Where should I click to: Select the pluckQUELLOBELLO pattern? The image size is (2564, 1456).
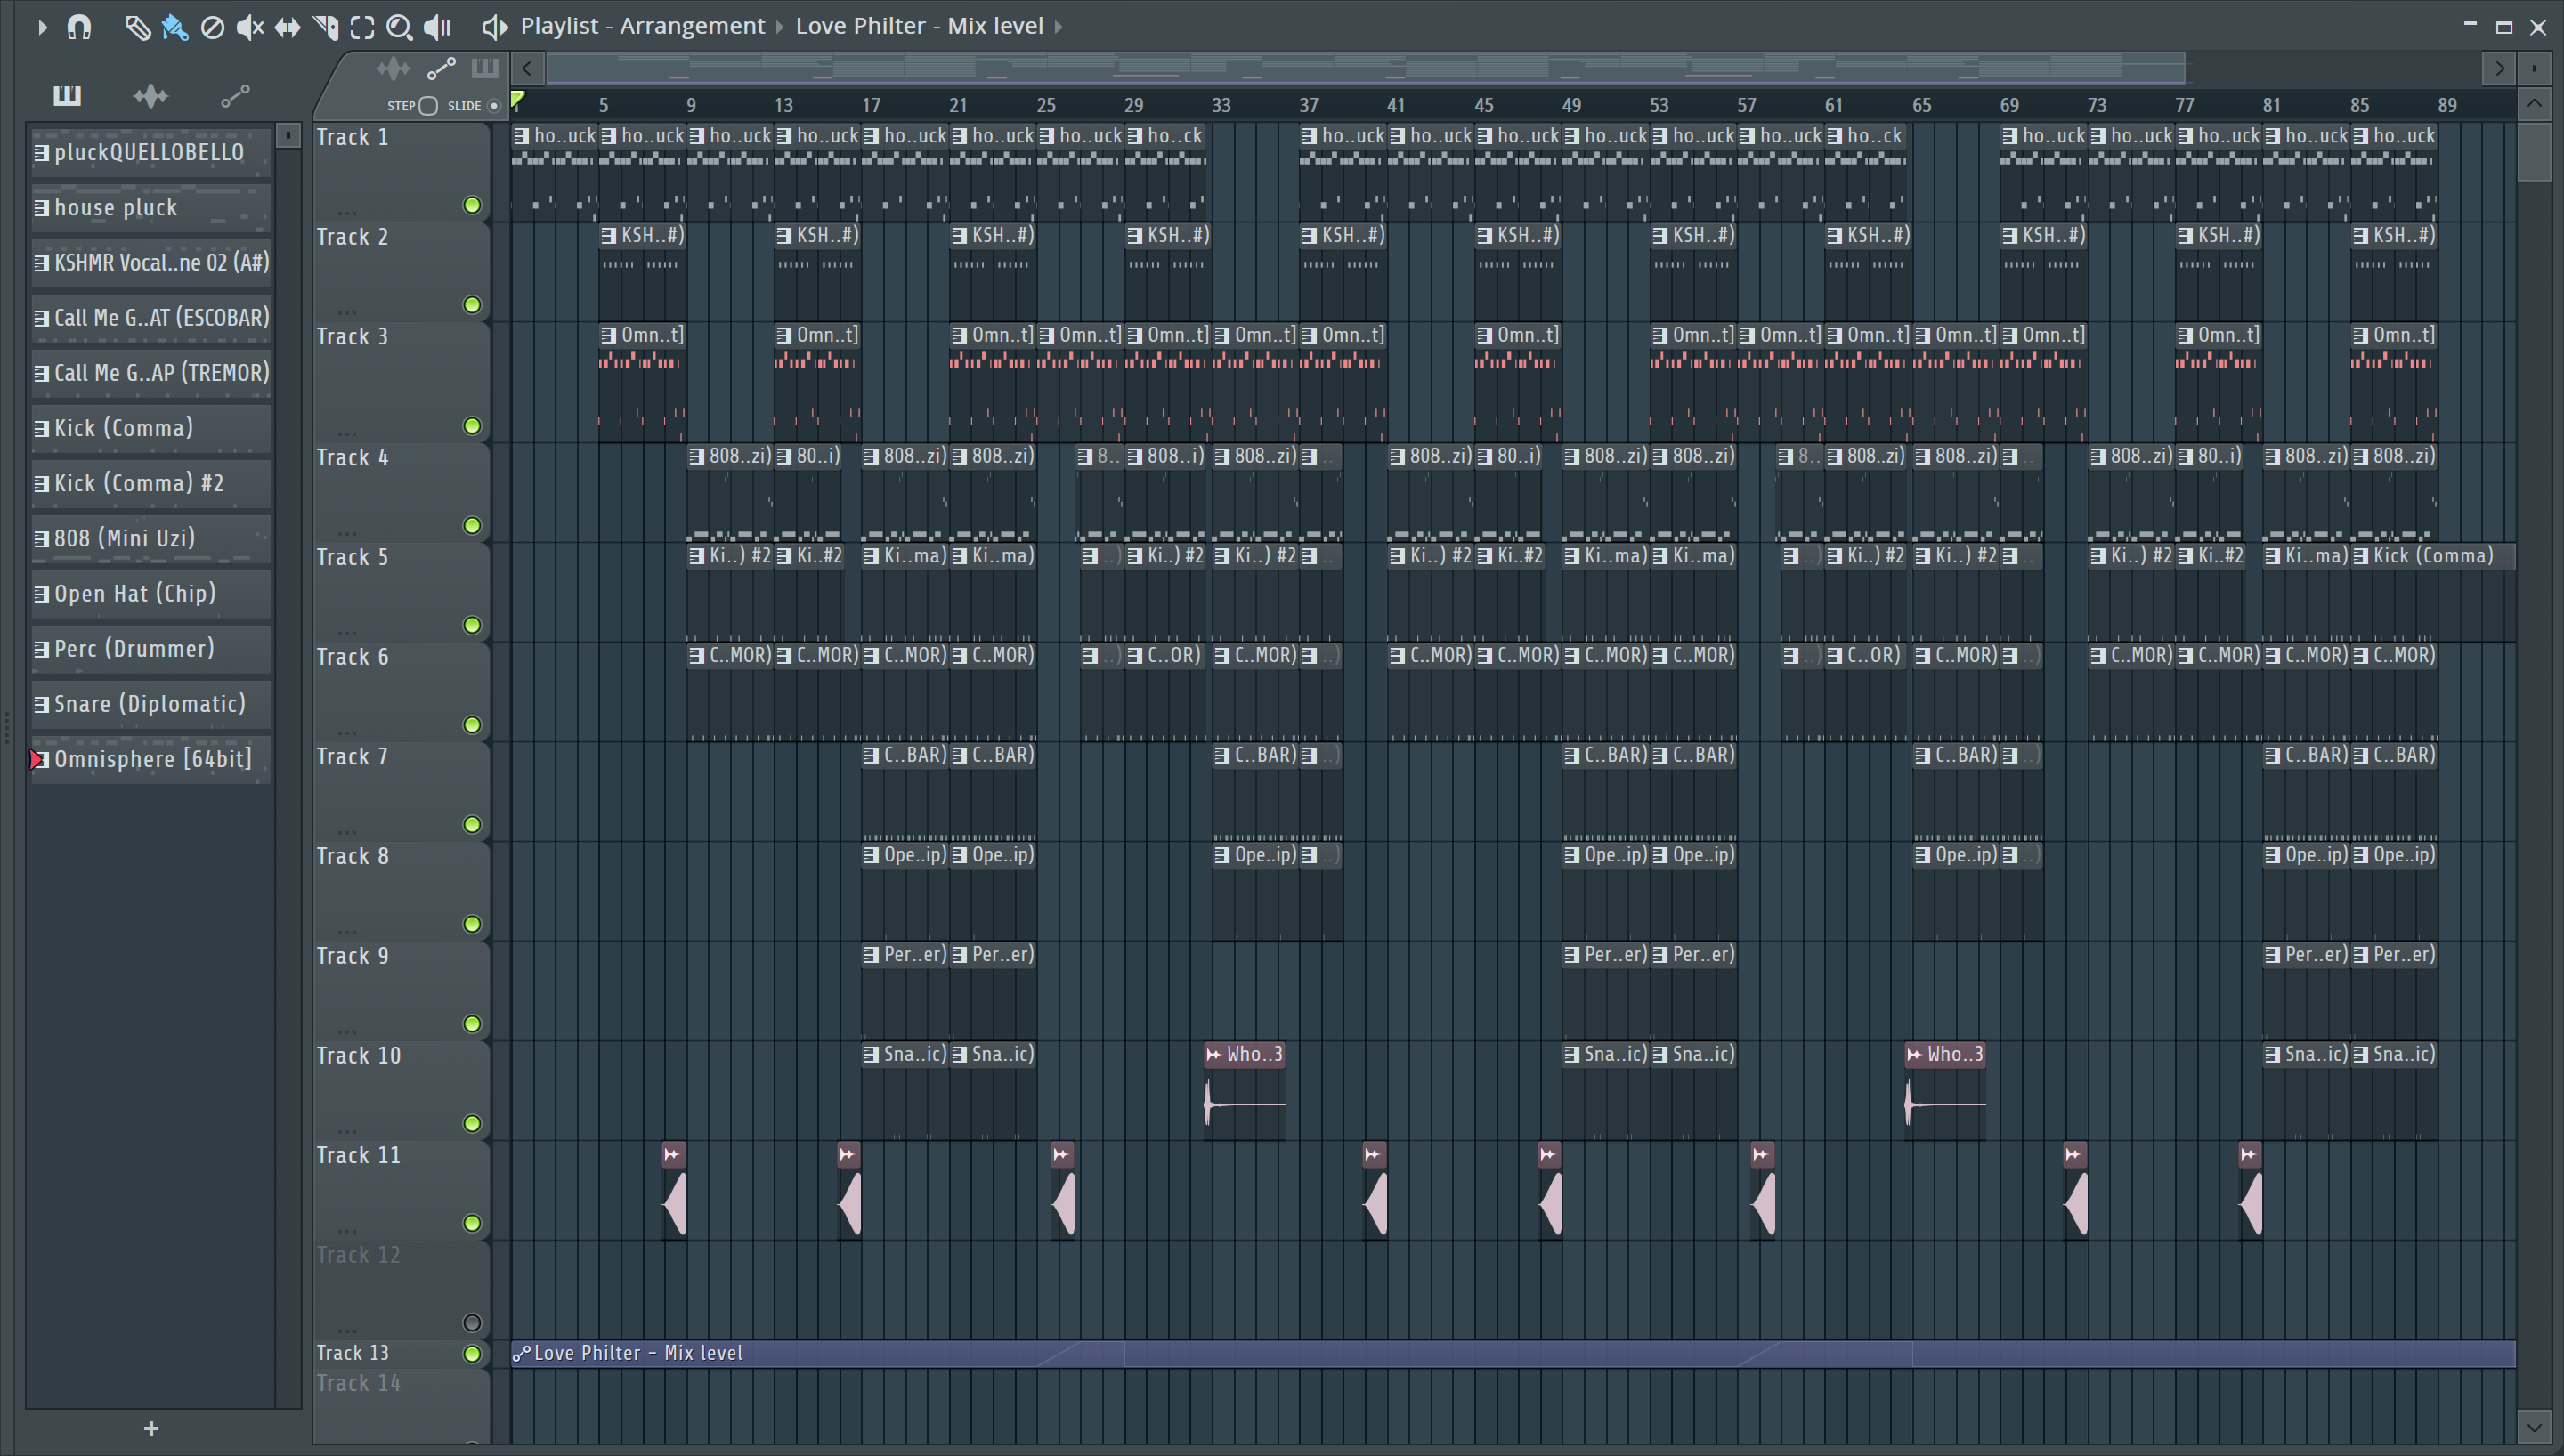[x=151, y=152]
